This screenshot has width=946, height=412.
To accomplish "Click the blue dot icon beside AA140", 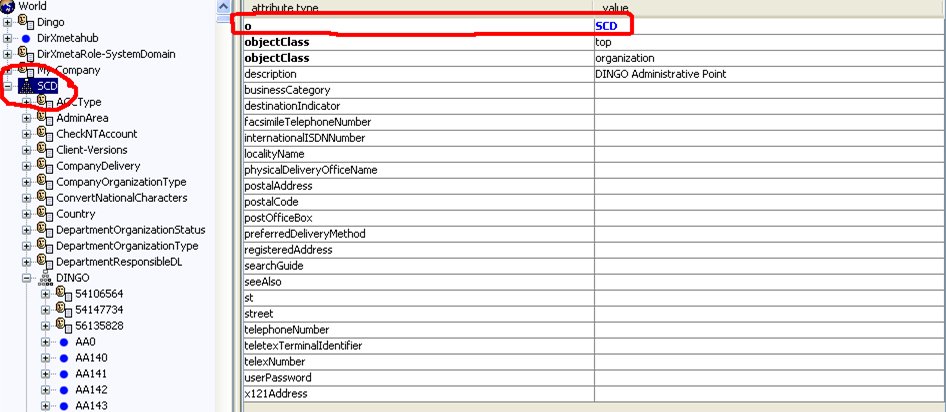I will coord(63,358).
